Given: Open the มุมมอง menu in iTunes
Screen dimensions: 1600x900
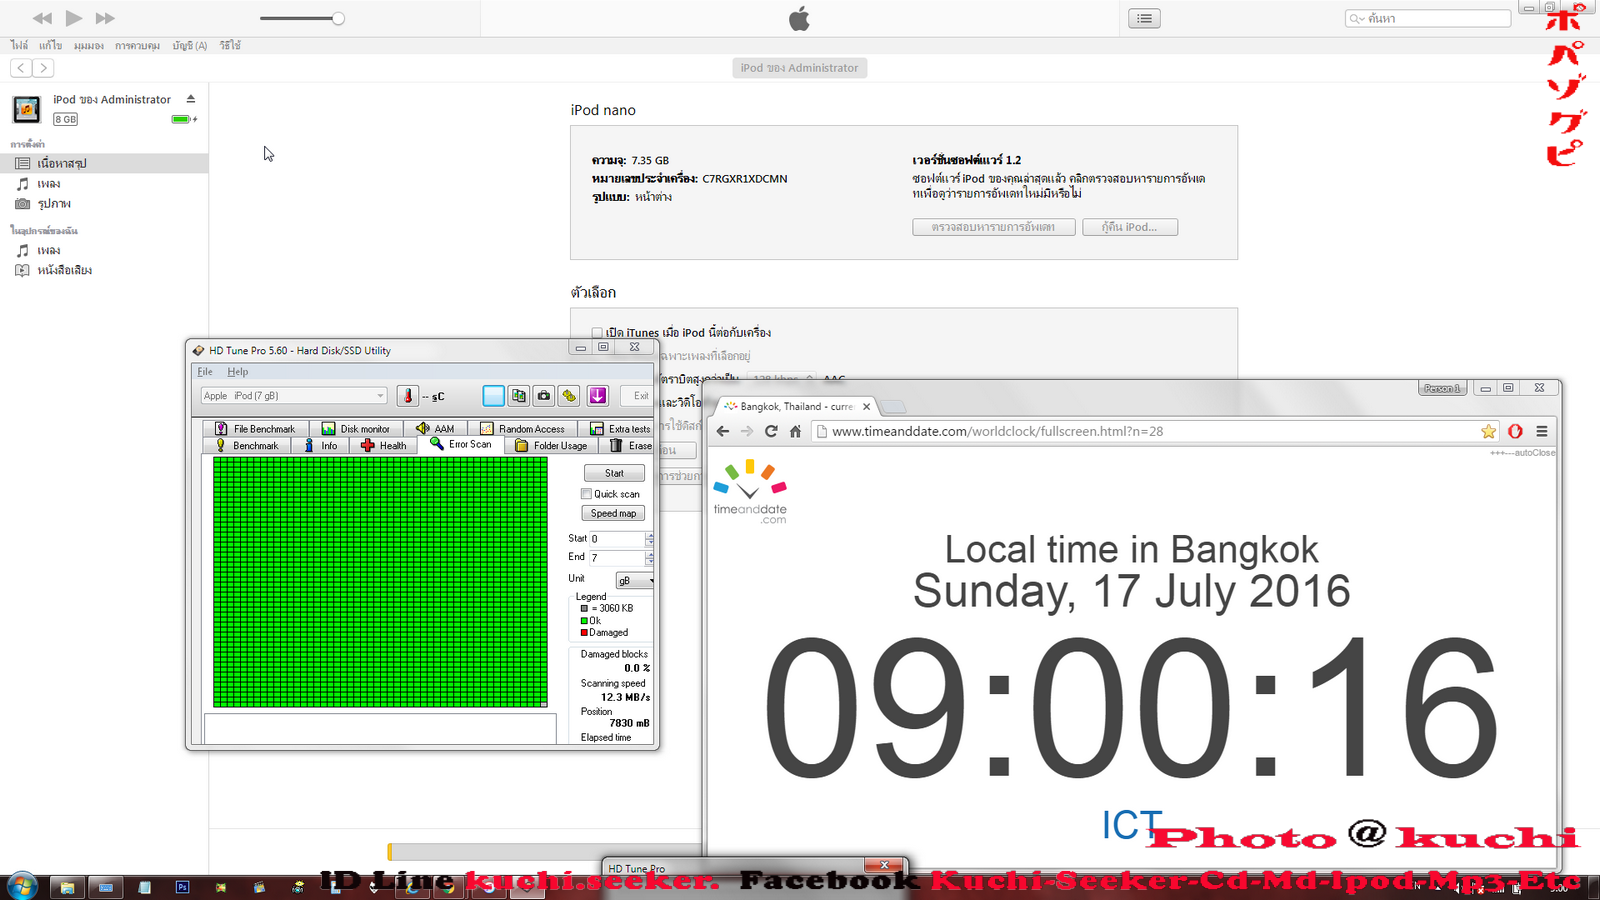Looking at the screenshot, I should click(89, 45).
